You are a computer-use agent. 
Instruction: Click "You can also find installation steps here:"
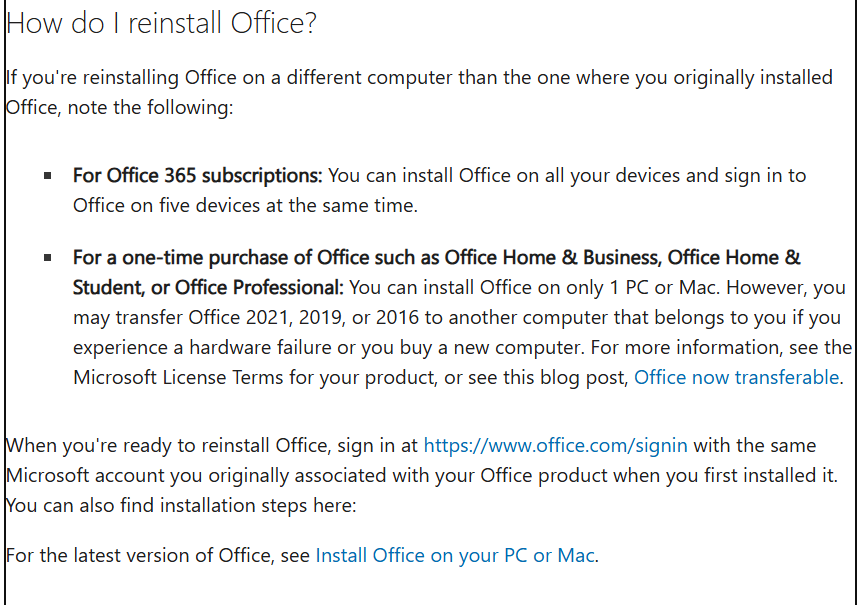pos(181,505)
